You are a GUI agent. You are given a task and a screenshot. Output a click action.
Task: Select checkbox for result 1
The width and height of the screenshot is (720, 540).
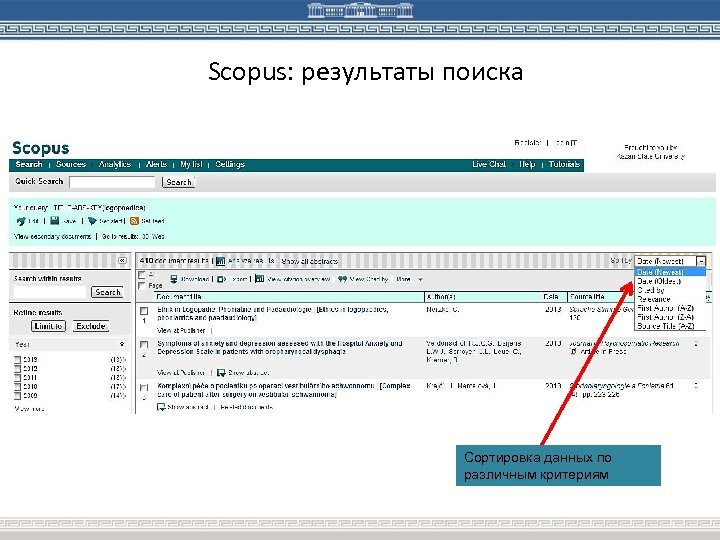[x=144, y=311]
